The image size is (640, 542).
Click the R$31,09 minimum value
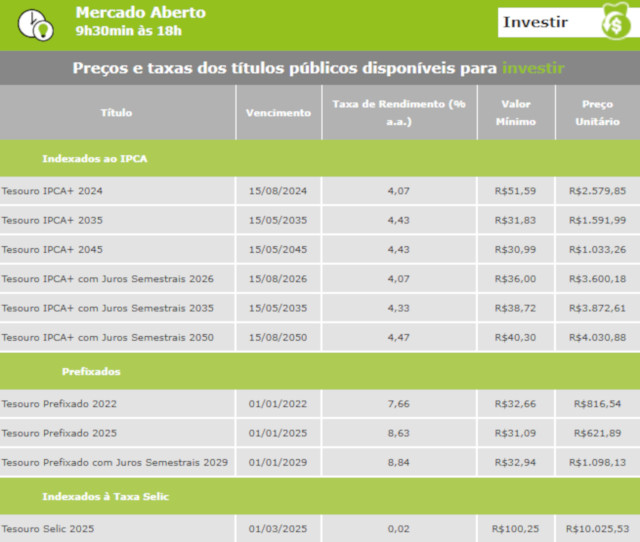pyautogui.click(x=515, y=433)
